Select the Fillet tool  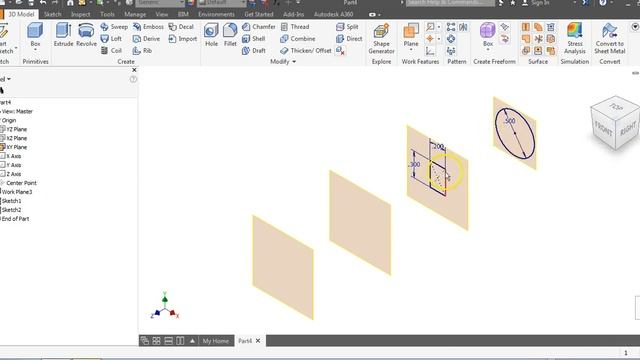(230, 35)
